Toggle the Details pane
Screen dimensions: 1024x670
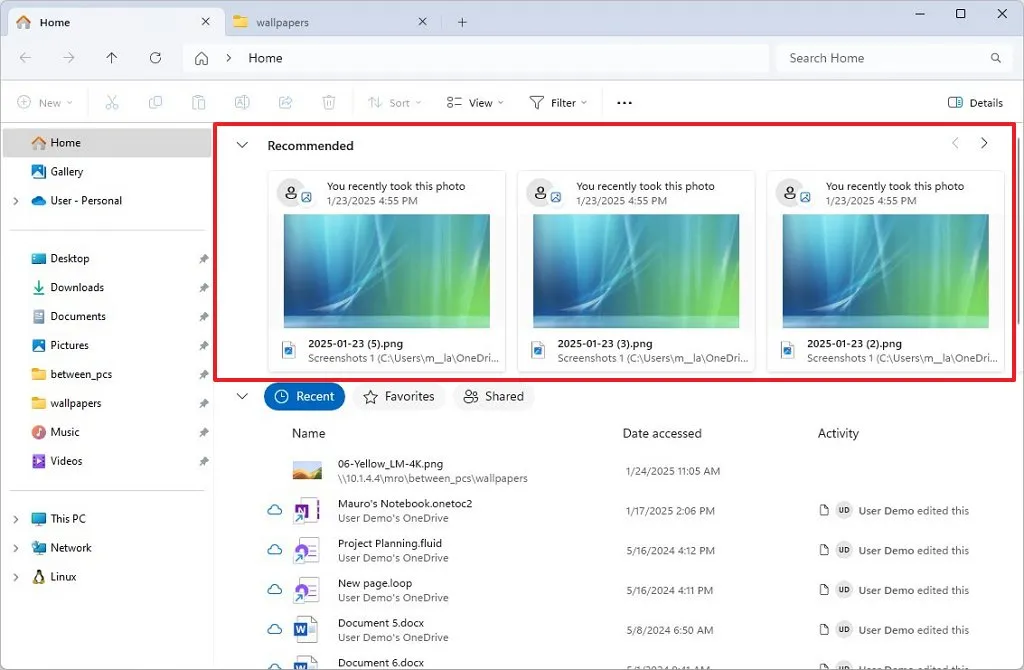pos(975,102)
